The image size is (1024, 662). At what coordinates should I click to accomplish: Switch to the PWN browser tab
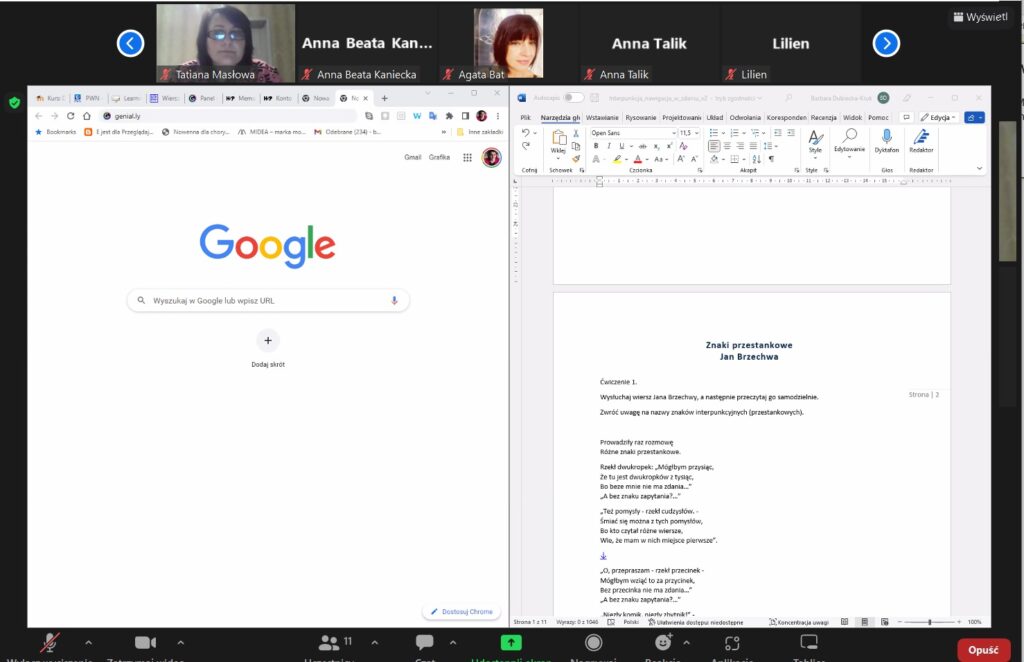coord(92,98)
